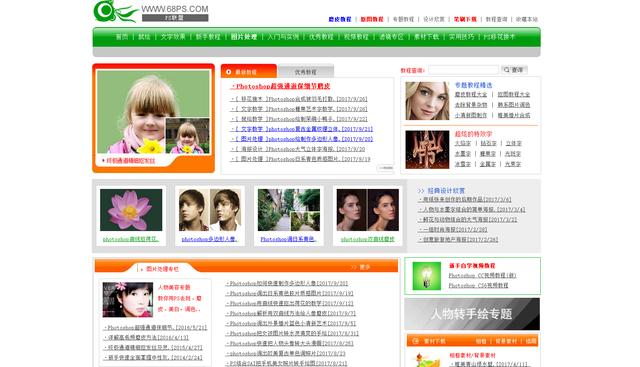Open 实用技巧 in the green navigation bar
This screenshot has height=367, width=640.
(461, 37)
